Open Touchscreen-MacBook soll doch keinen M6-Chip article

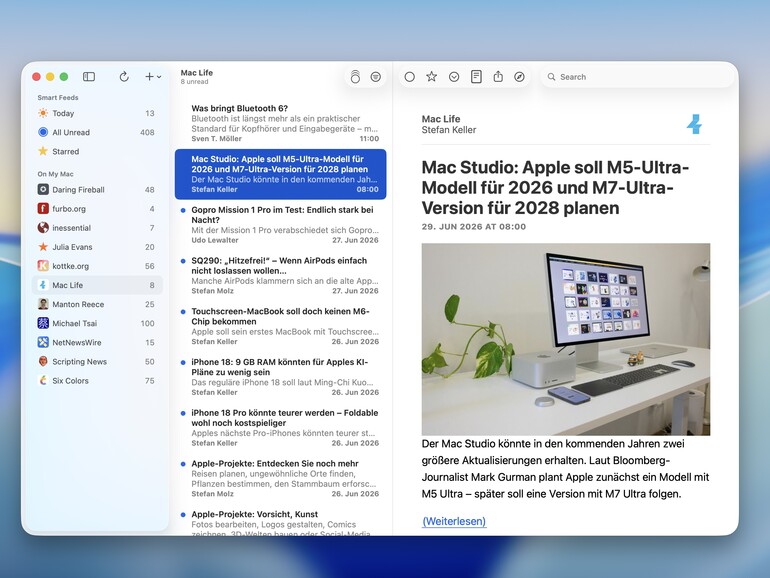pyautogui.click(x=280, y=327)
